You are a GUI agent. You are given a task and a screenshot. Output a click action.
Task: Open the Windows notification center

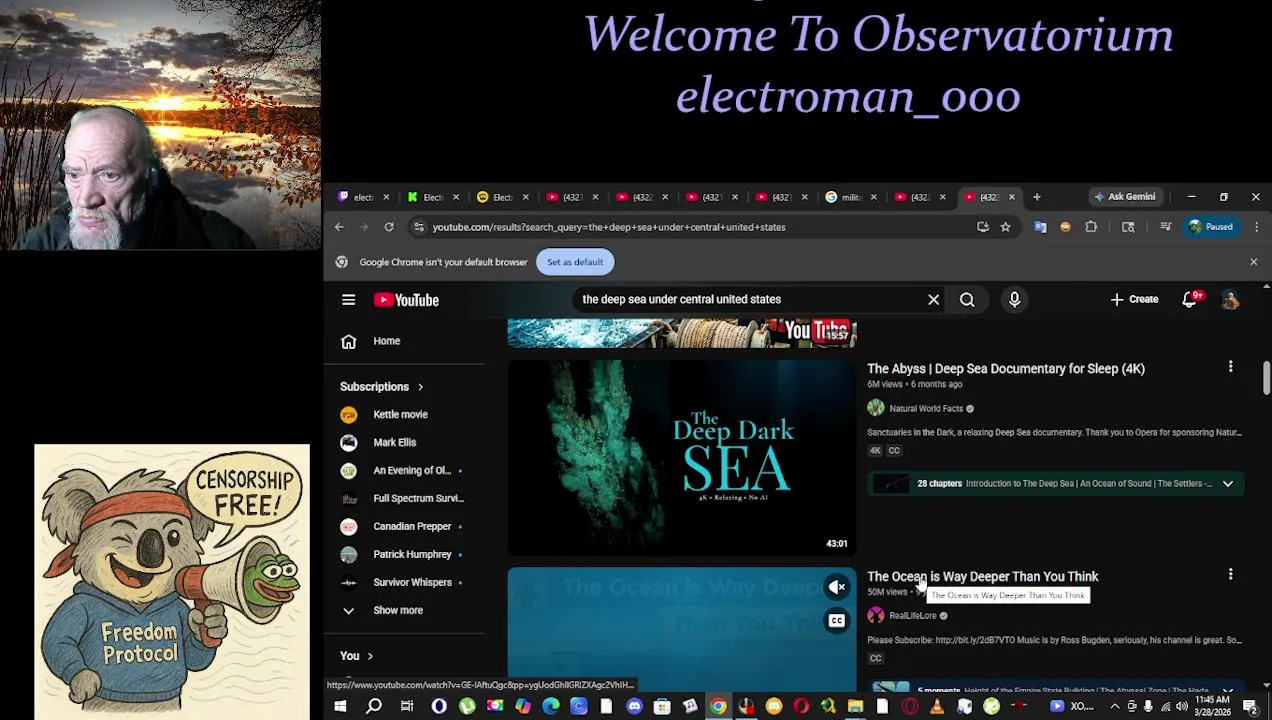click(x=1250, y=707)
